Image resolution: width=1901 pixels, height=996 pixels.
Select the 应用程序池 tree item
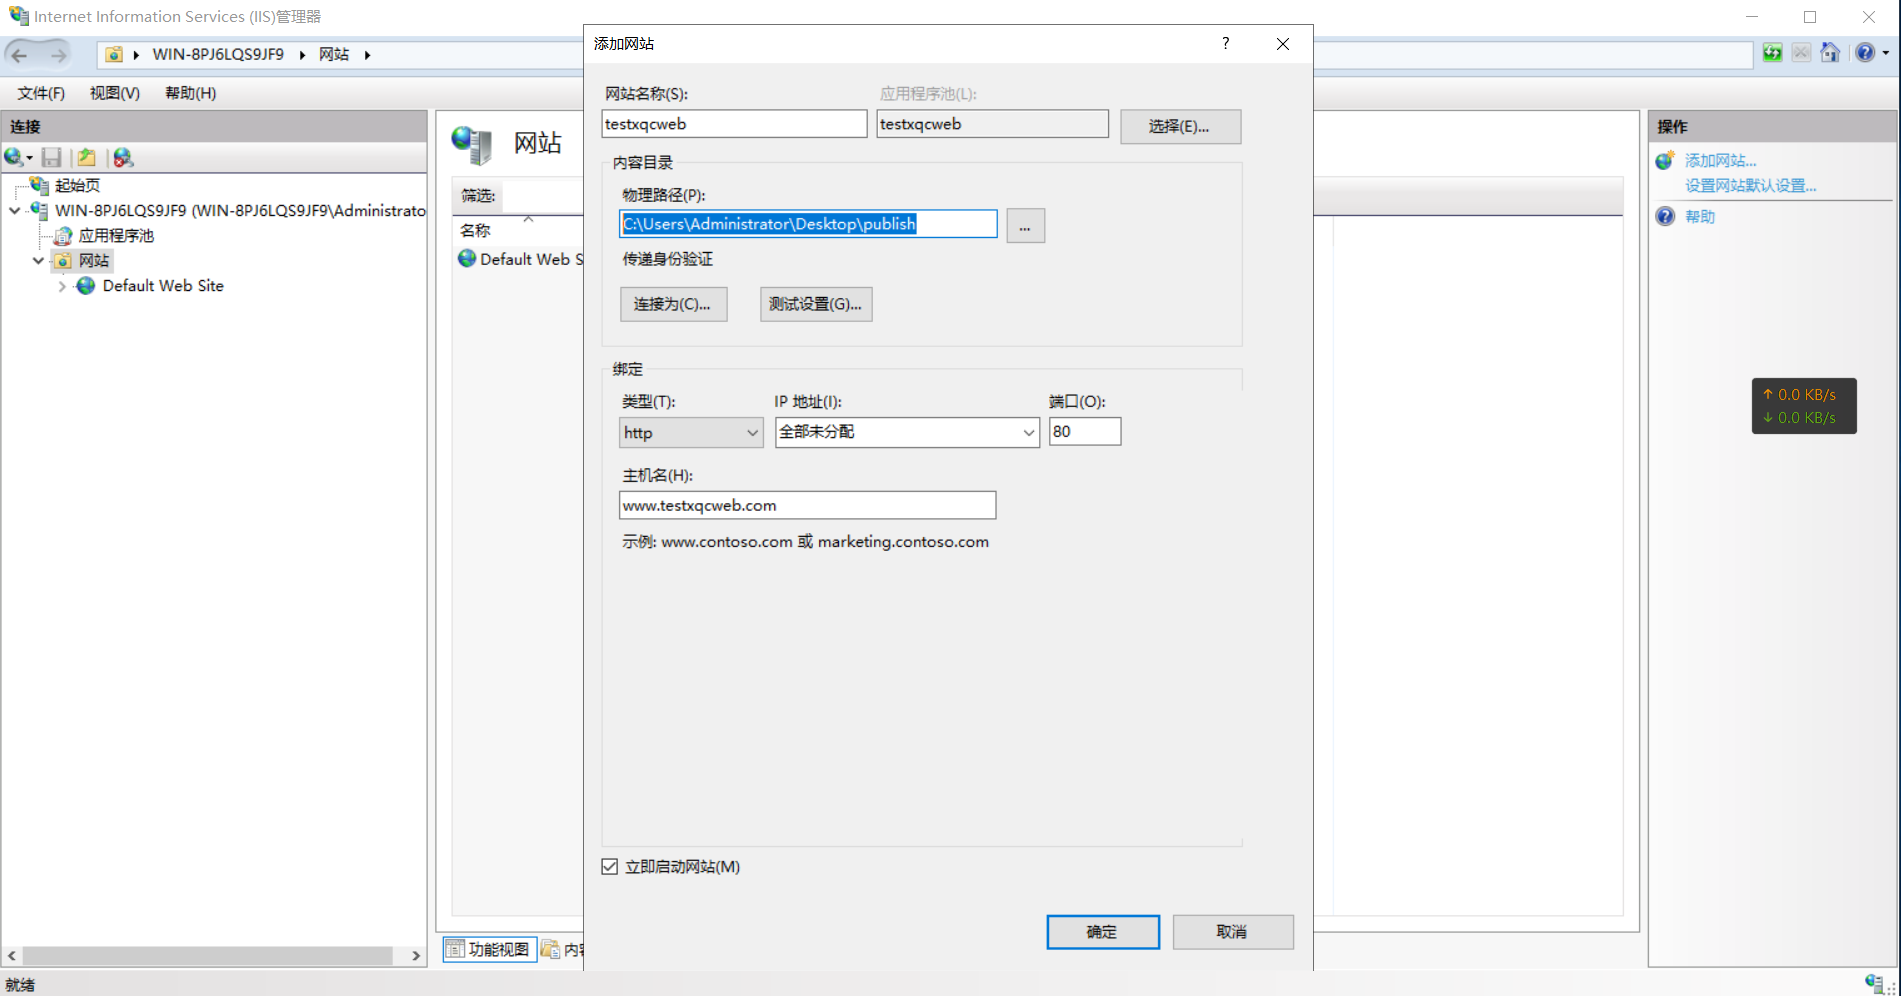click(x=116, y=235)
